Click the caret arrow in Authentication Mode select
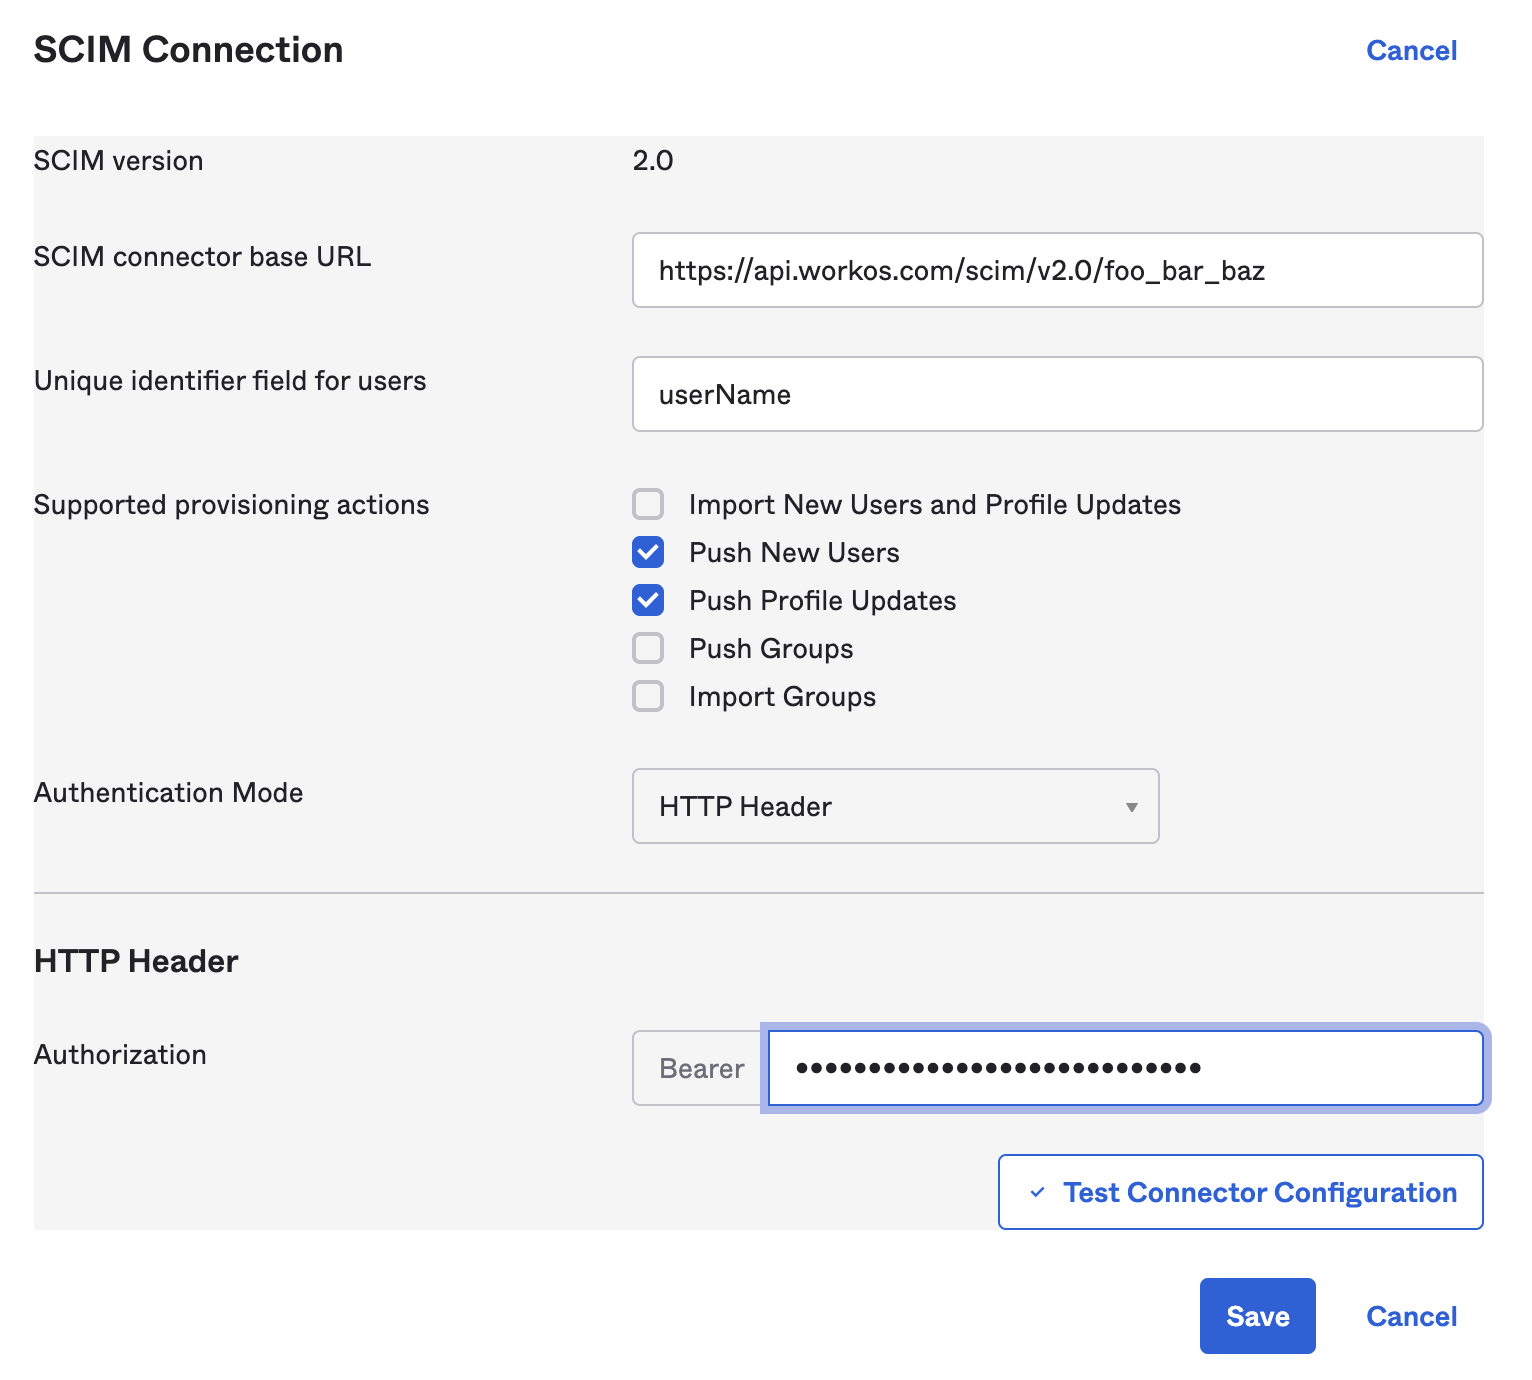1532x1380 pixels. click(x=1131, y=807)
